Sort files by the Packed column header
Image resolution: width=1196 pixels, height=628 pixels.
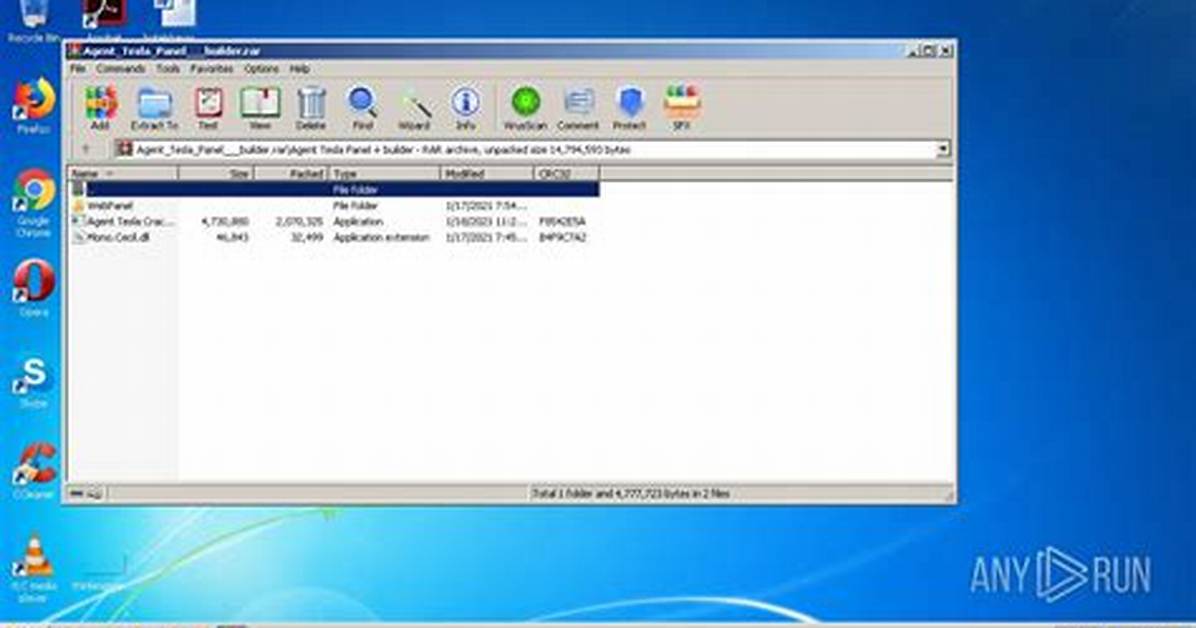tap(291, 173)
